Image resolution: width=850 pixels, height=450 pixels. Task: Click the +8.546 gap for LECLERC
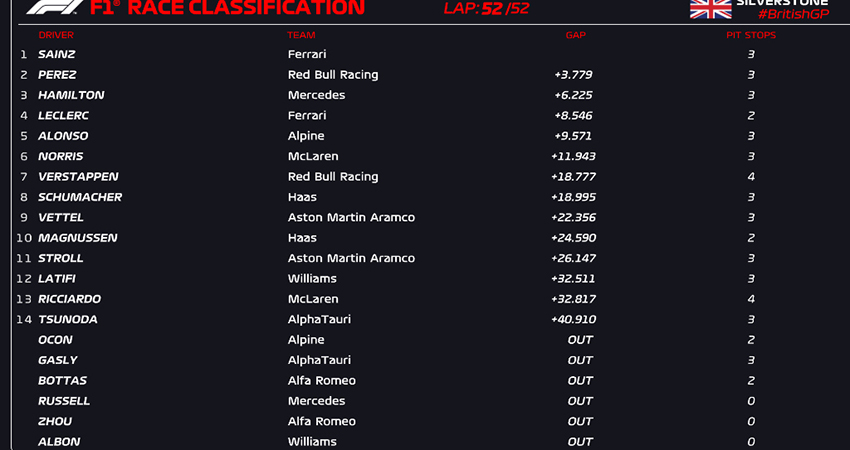point(573,115)
